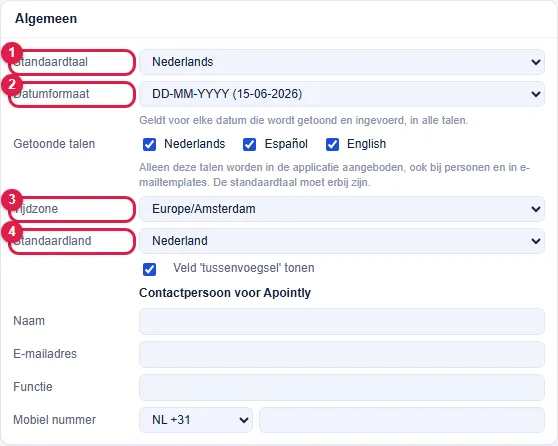Click the hint text 'Alleen deze talen worden'
The width and height of the screenshot is (558, 446).
[x=335, y=175]
